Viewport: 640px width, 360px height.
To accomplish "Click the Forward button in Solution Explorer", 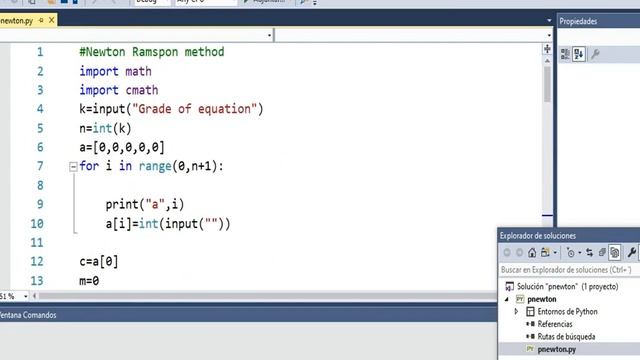I will click(519, 253).
